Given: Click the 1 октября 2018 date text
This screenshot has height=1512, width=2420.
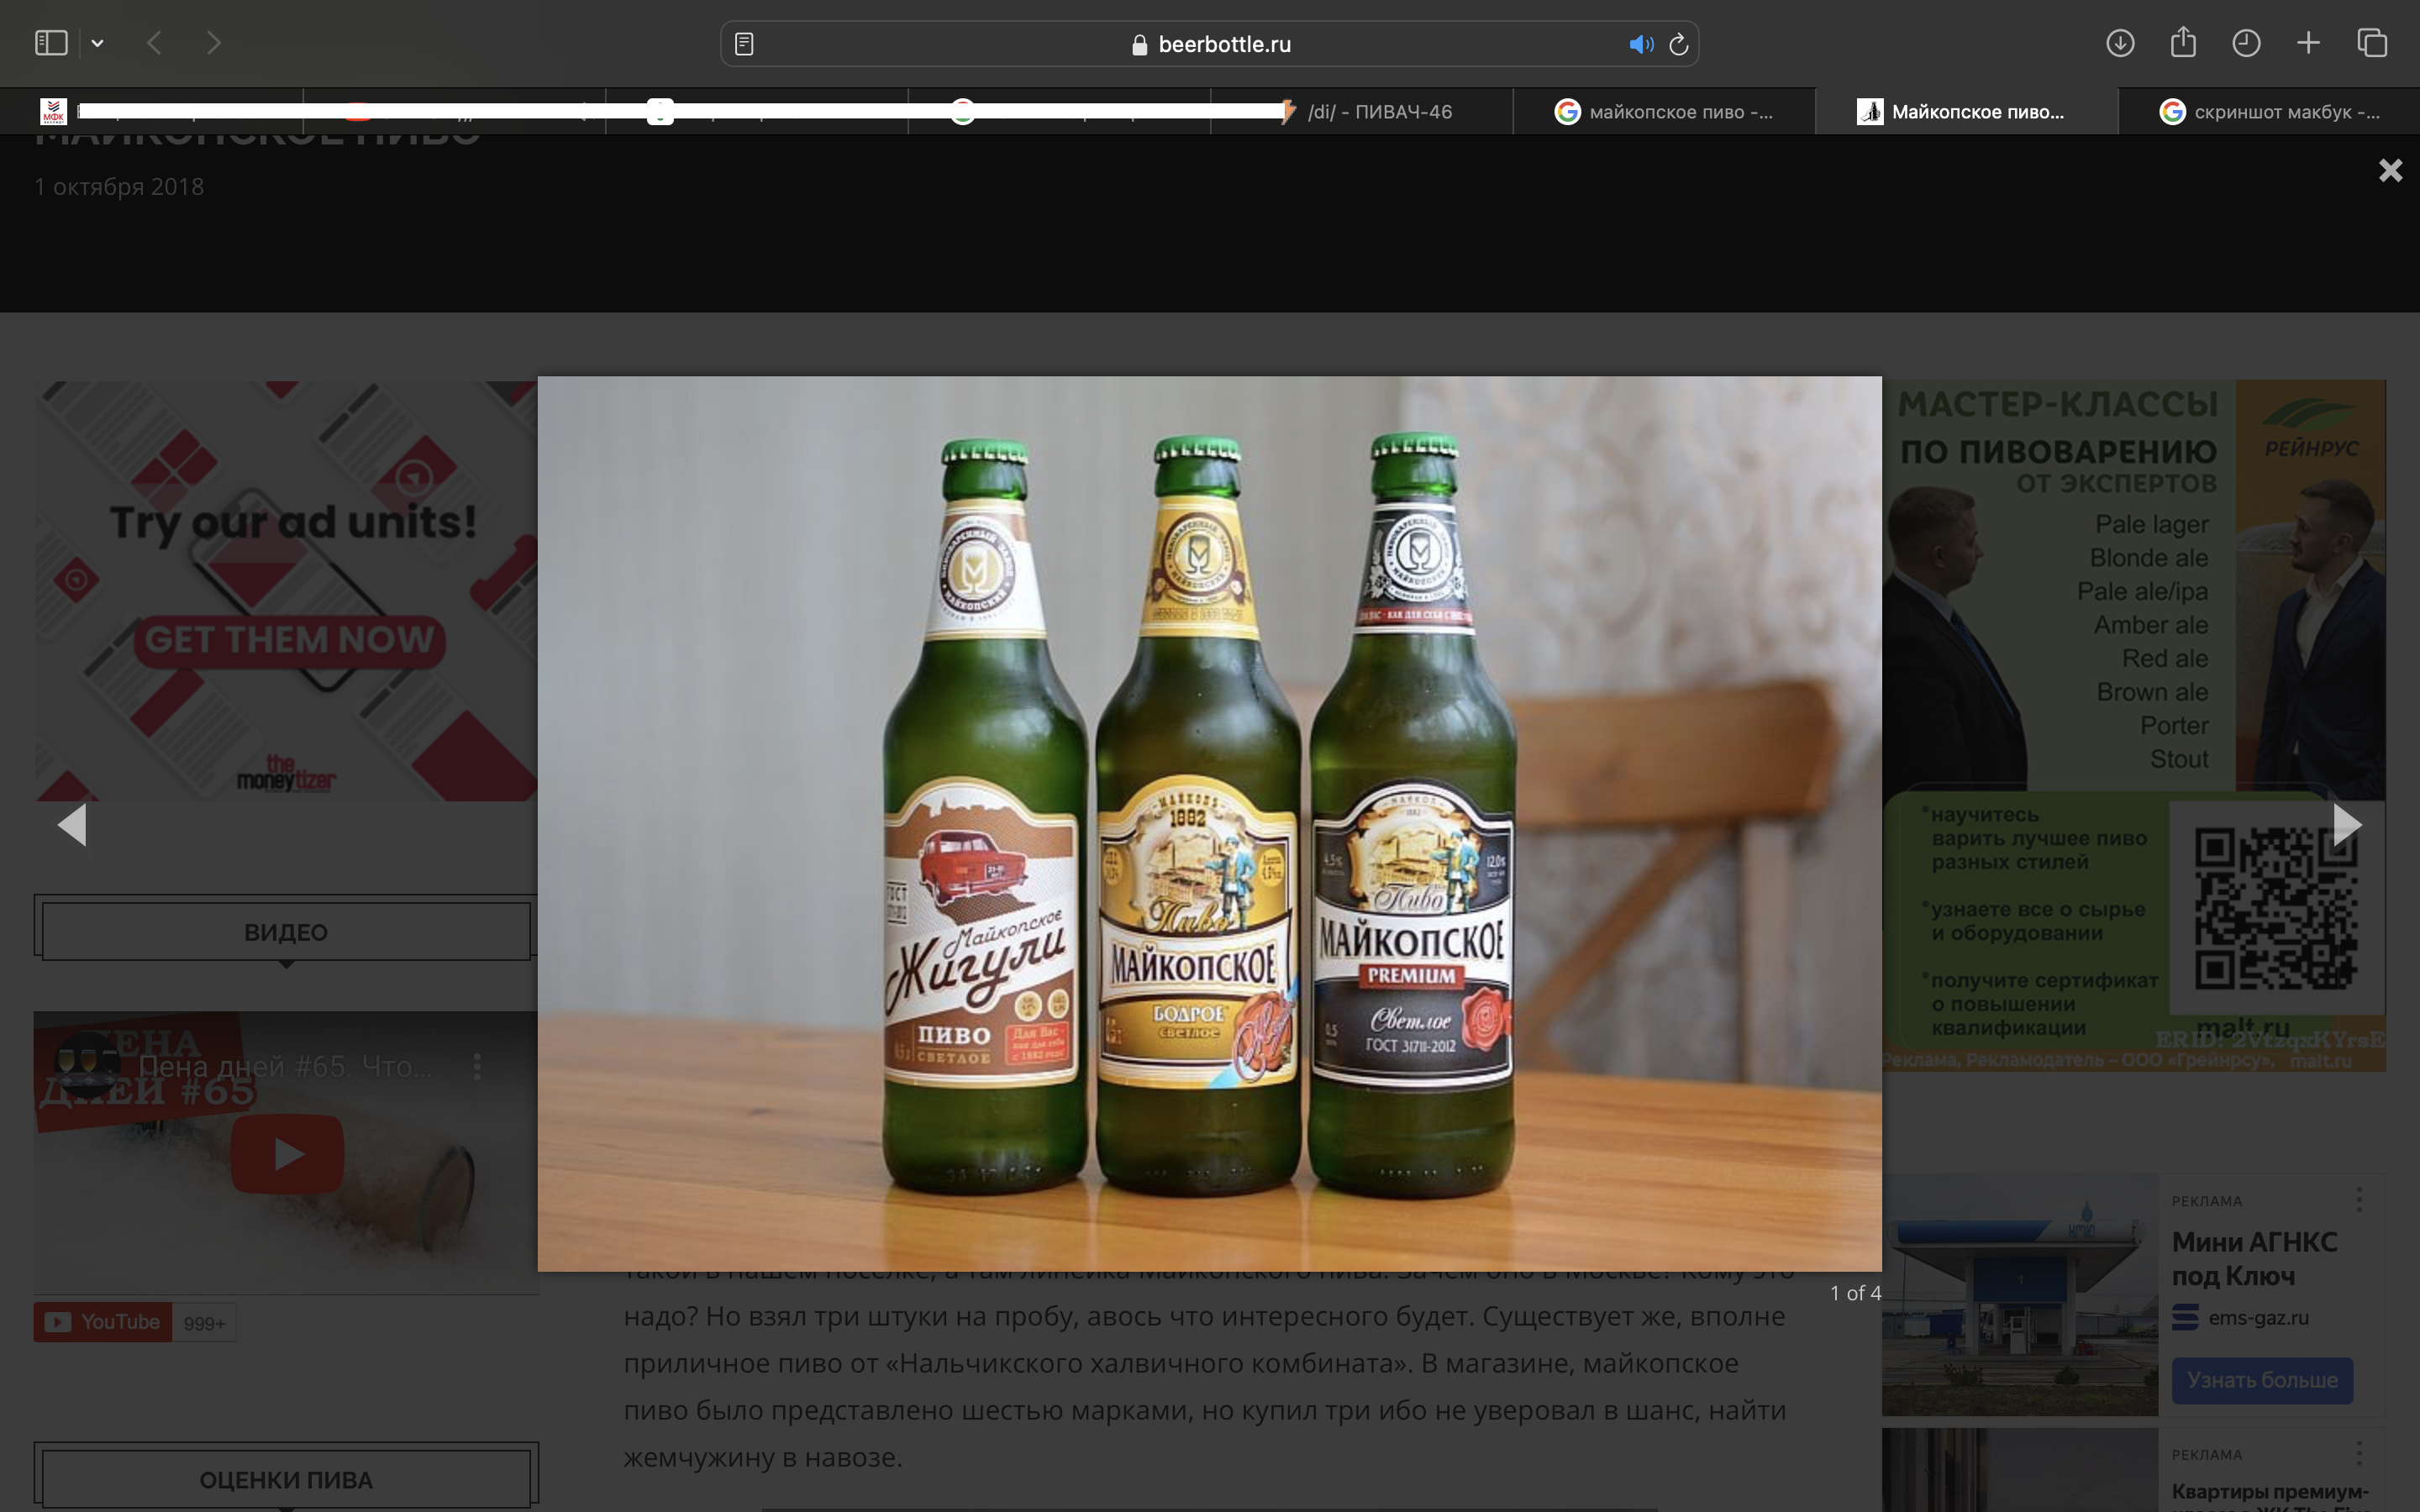Looking at the screenshot, I should coord(119,187).
